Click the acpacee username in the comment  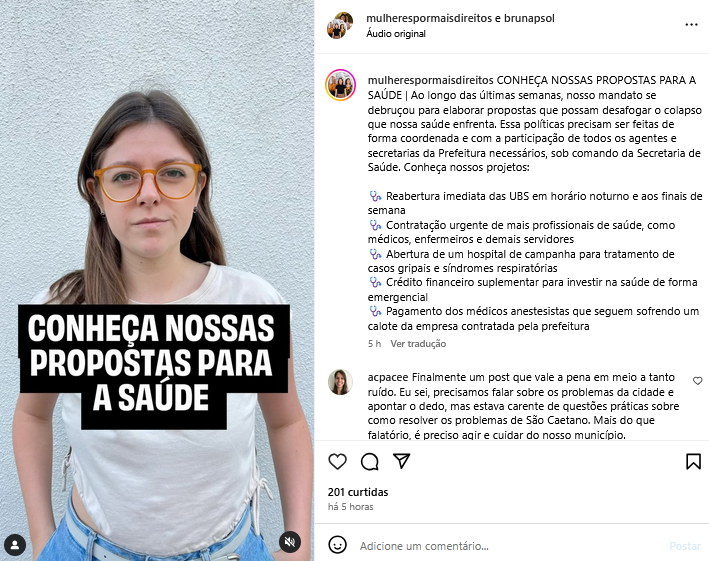pos(388,377)
